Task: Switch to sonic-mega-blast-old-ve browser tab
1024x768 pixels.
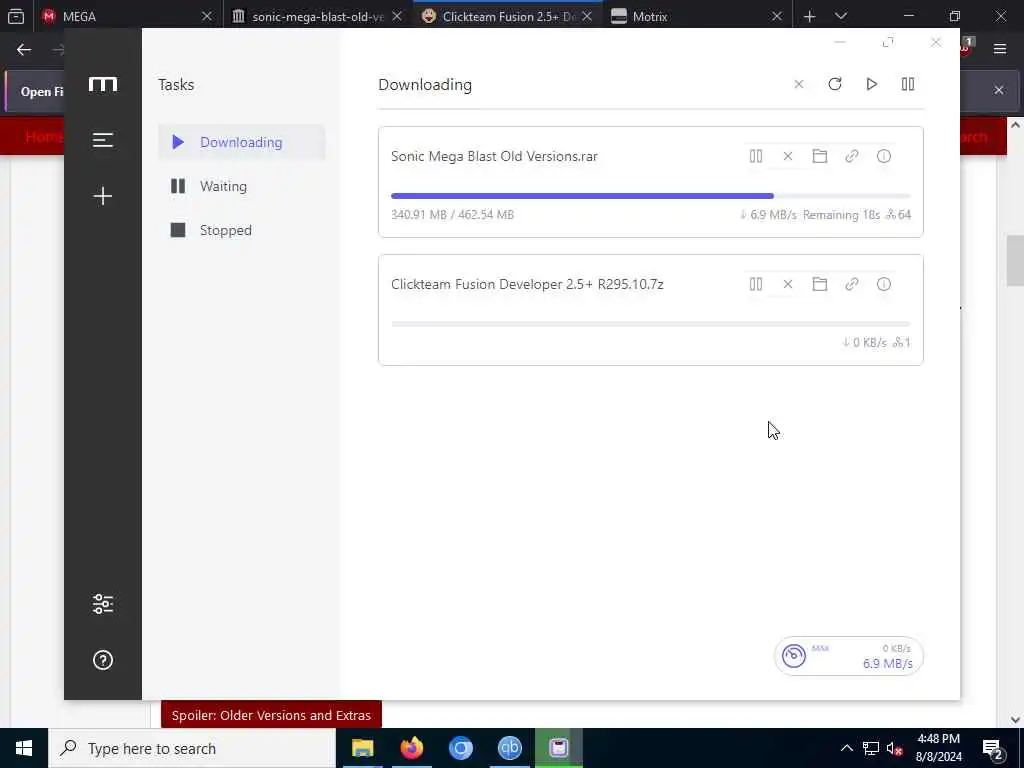Action: [x=317, y=16]
